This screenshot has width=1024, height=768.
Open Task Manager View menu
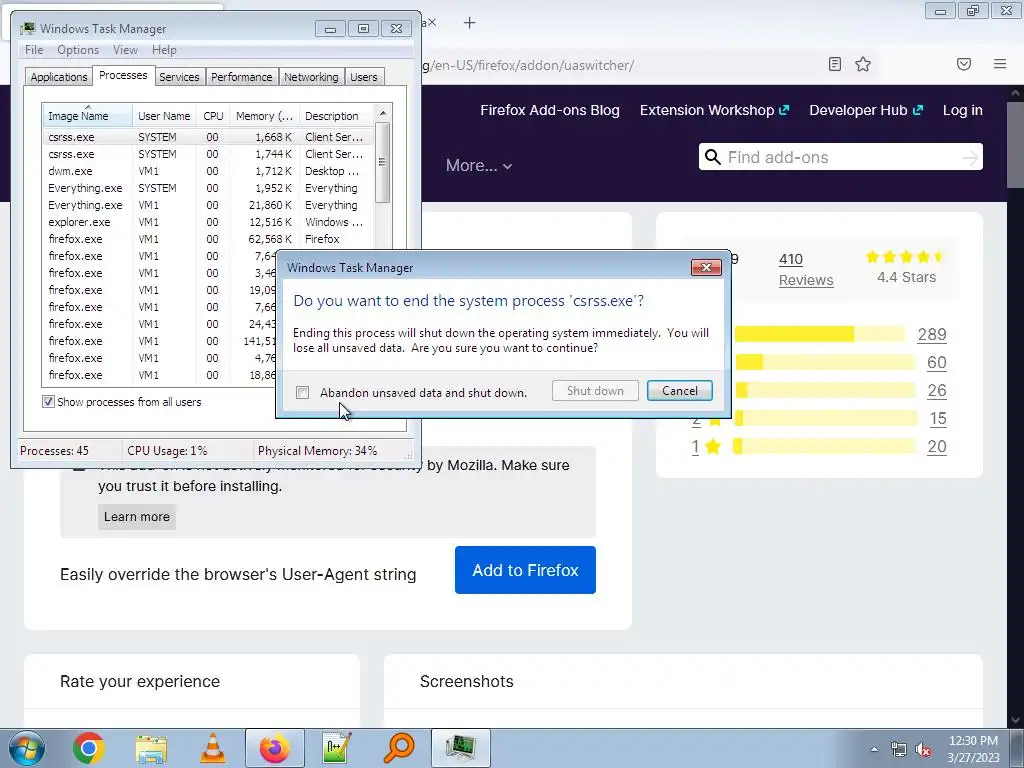[125, 50]
